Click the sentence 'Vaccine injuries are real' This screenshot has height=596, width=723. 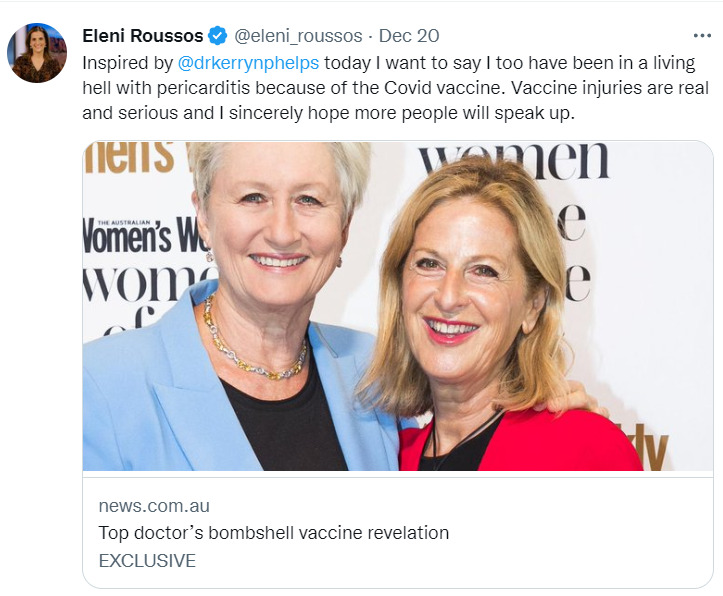(x=610, y=88)
